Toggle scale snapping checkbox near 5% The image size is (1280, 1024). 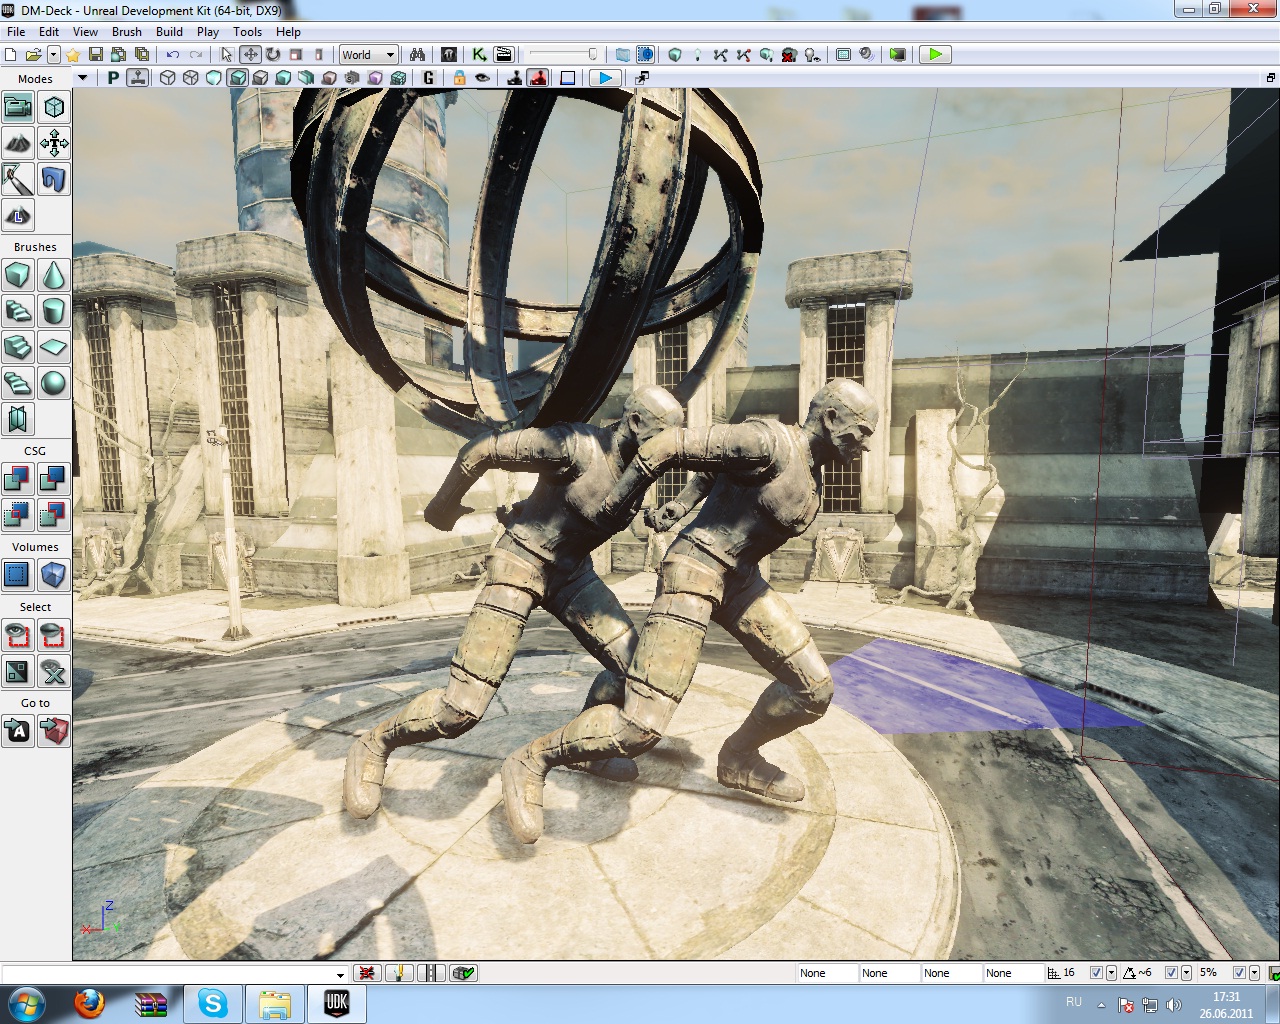click(x=1239, y=973)
